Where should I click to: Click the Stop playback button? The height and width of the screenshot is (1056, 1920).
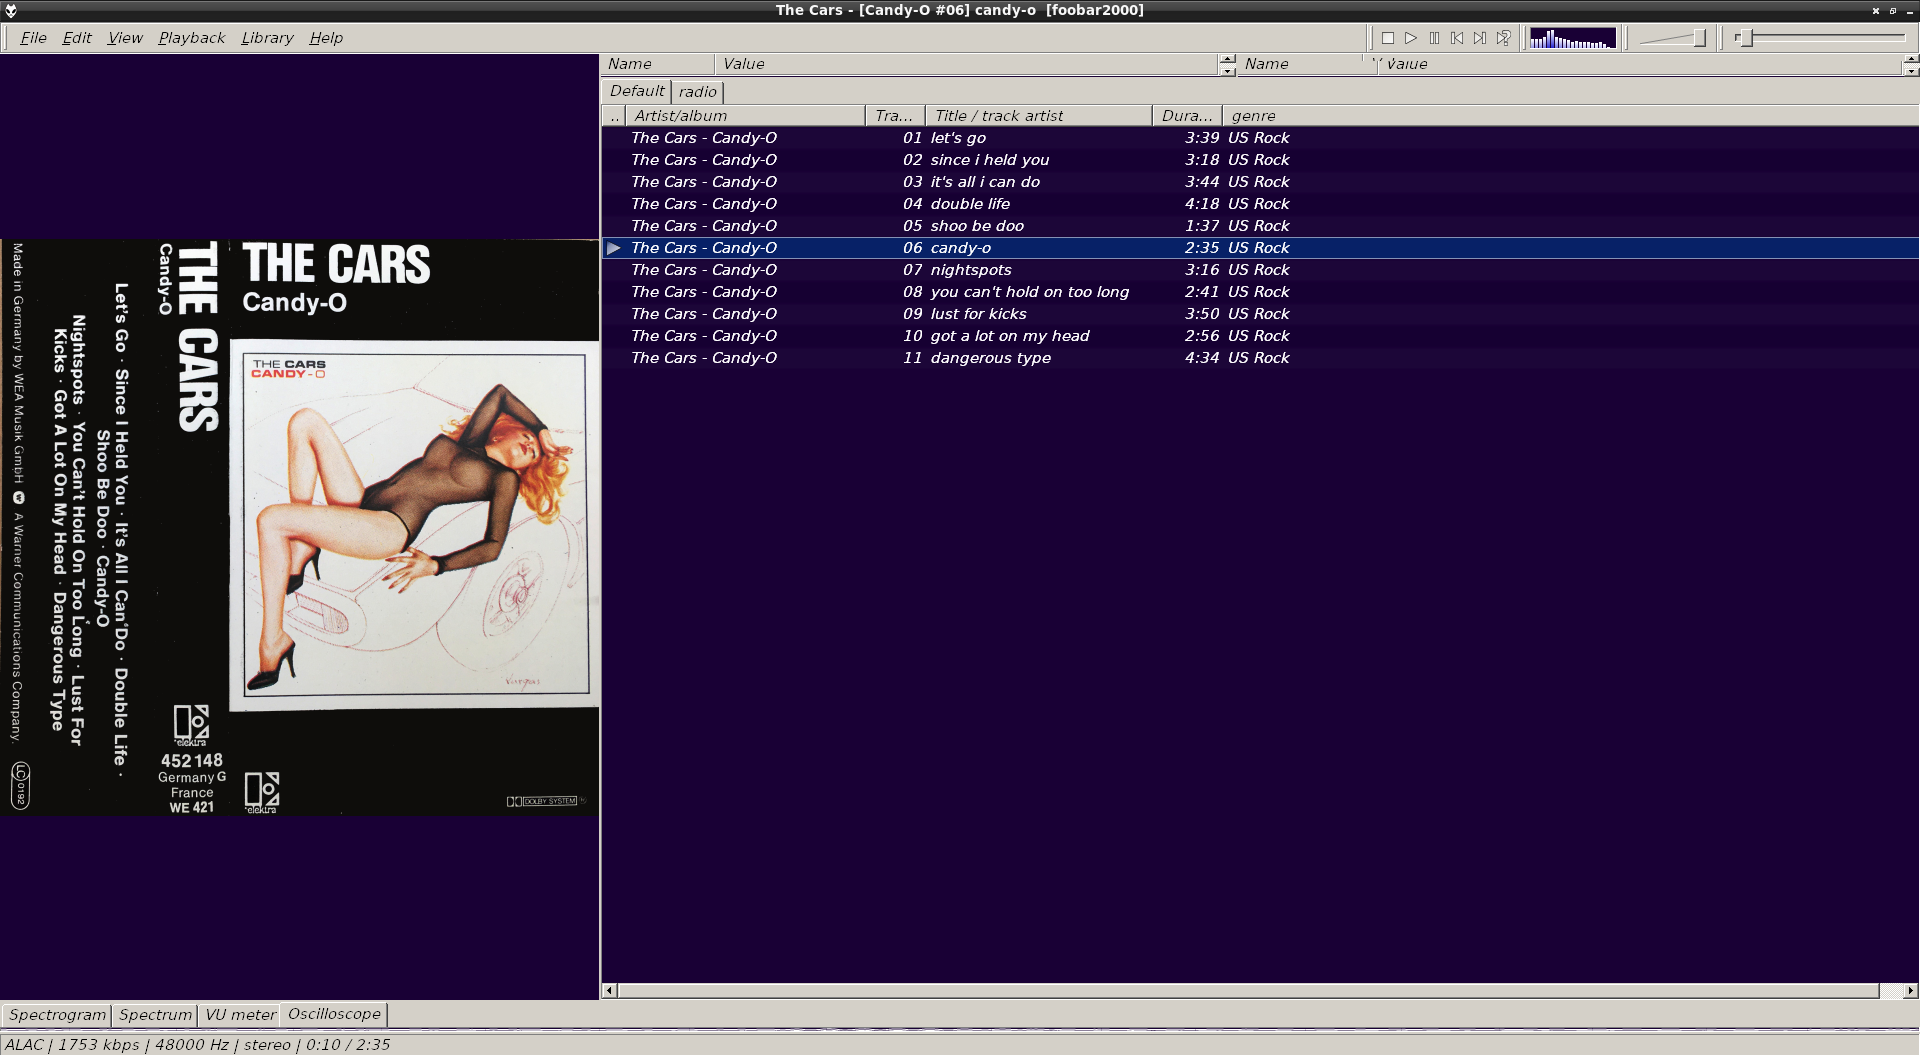1388,38
